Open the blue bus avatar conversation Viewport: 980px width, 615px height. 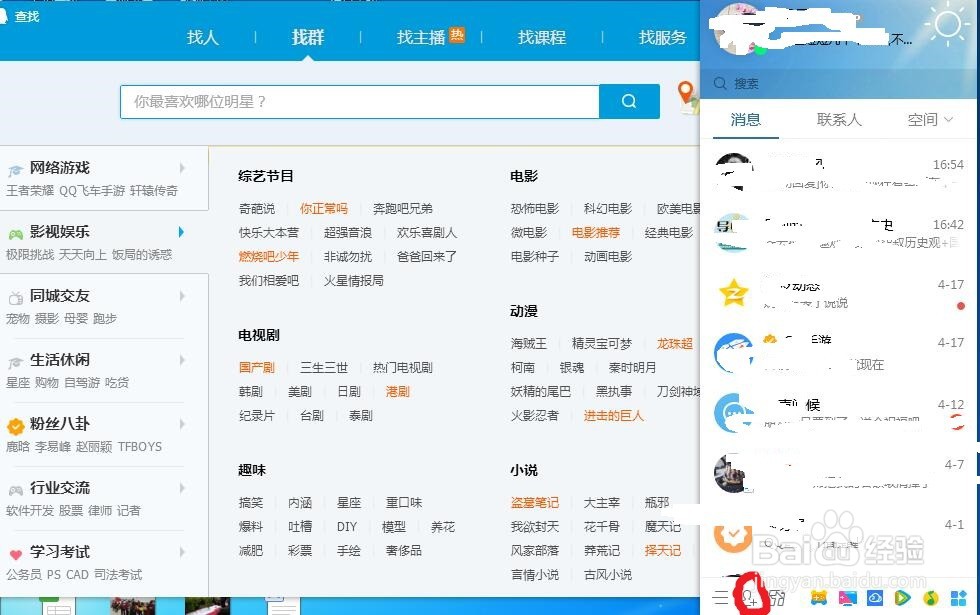734,412
